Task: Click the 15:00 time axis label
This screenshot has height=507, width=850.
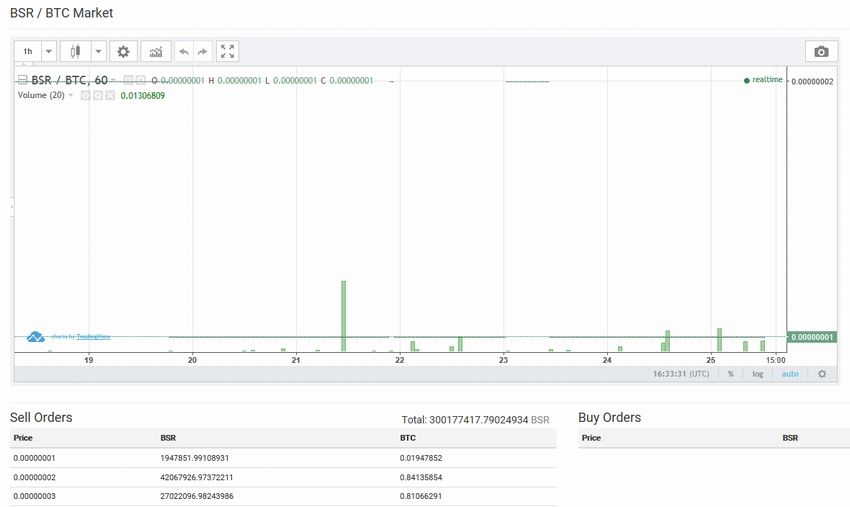Action: tap(776, 360)
